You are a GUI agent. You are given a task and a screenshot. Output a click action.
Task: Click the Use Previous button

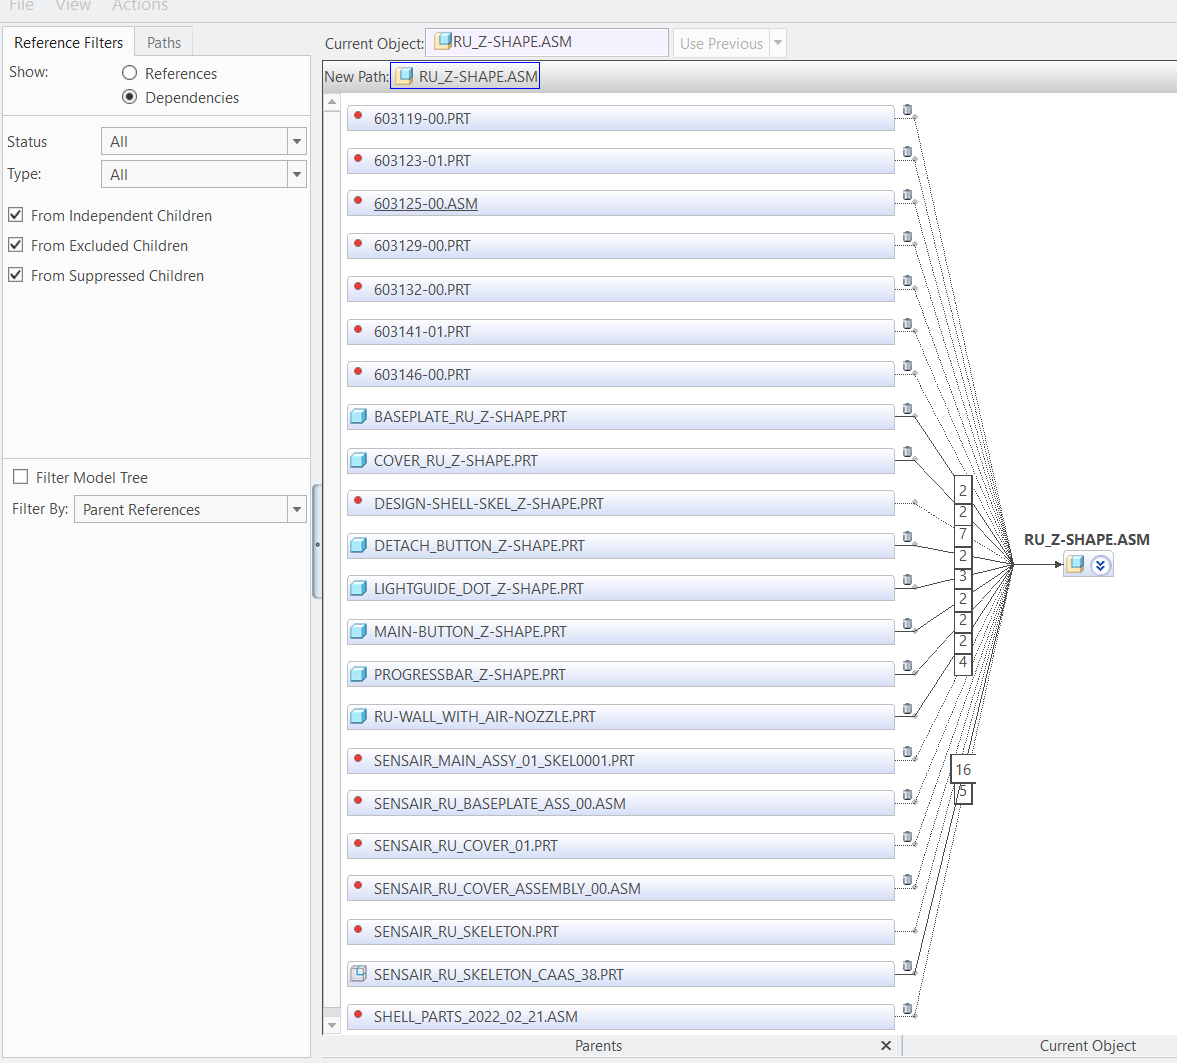point(721,42)
